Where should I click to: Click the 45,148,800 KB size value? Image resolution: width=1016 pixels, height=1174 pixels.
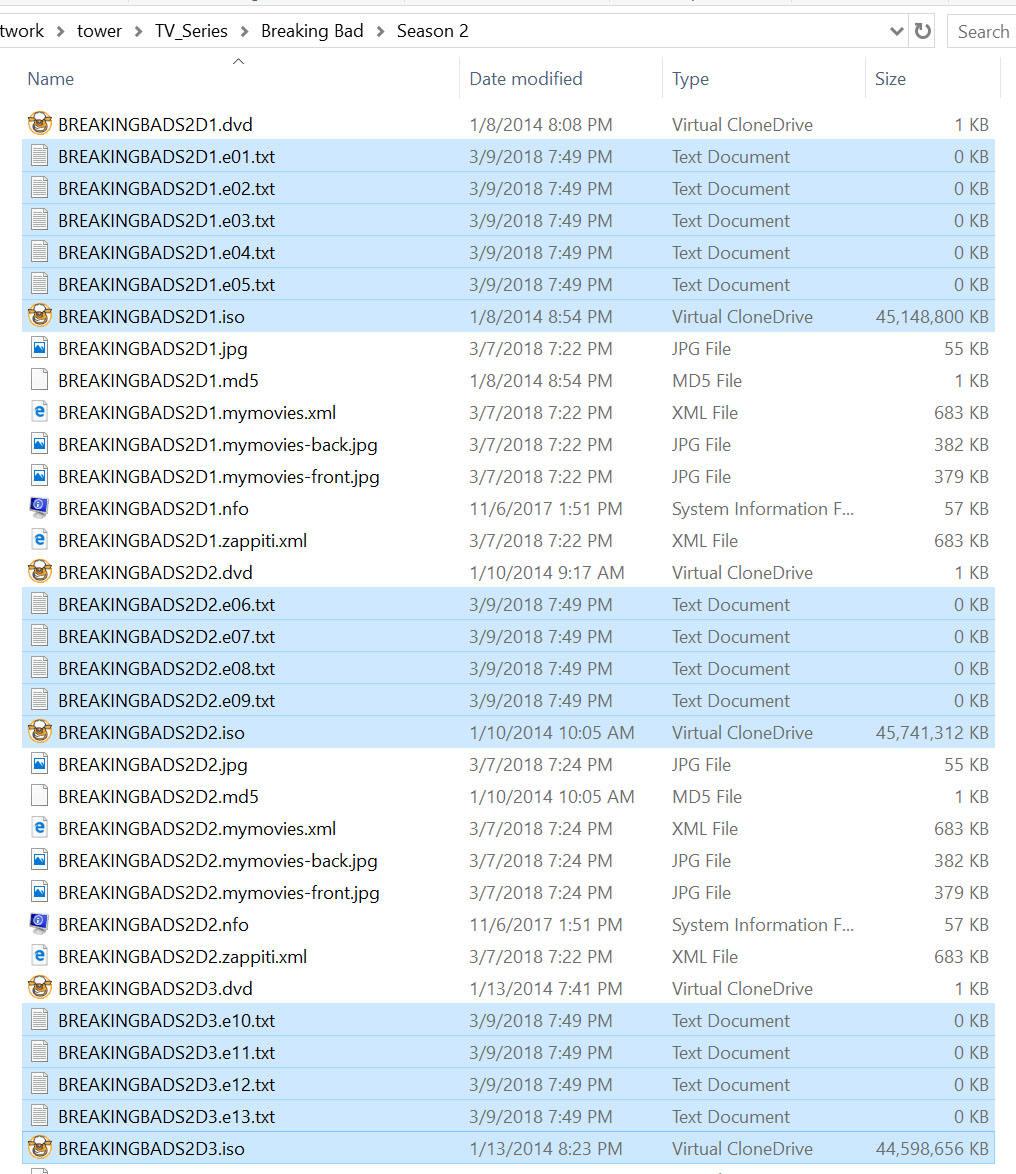[932, 317]
